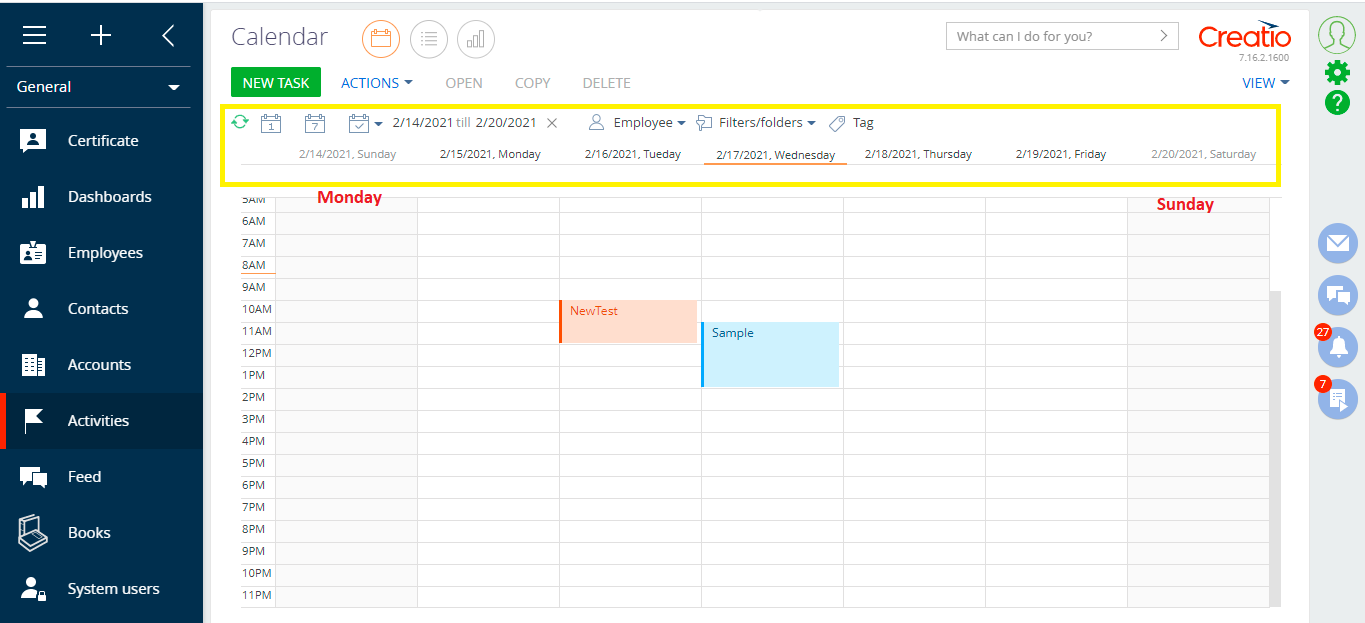Viewport: 1365px width, 623px height.
Task: Click the Creatio logo
Action: coord(1245,36)
